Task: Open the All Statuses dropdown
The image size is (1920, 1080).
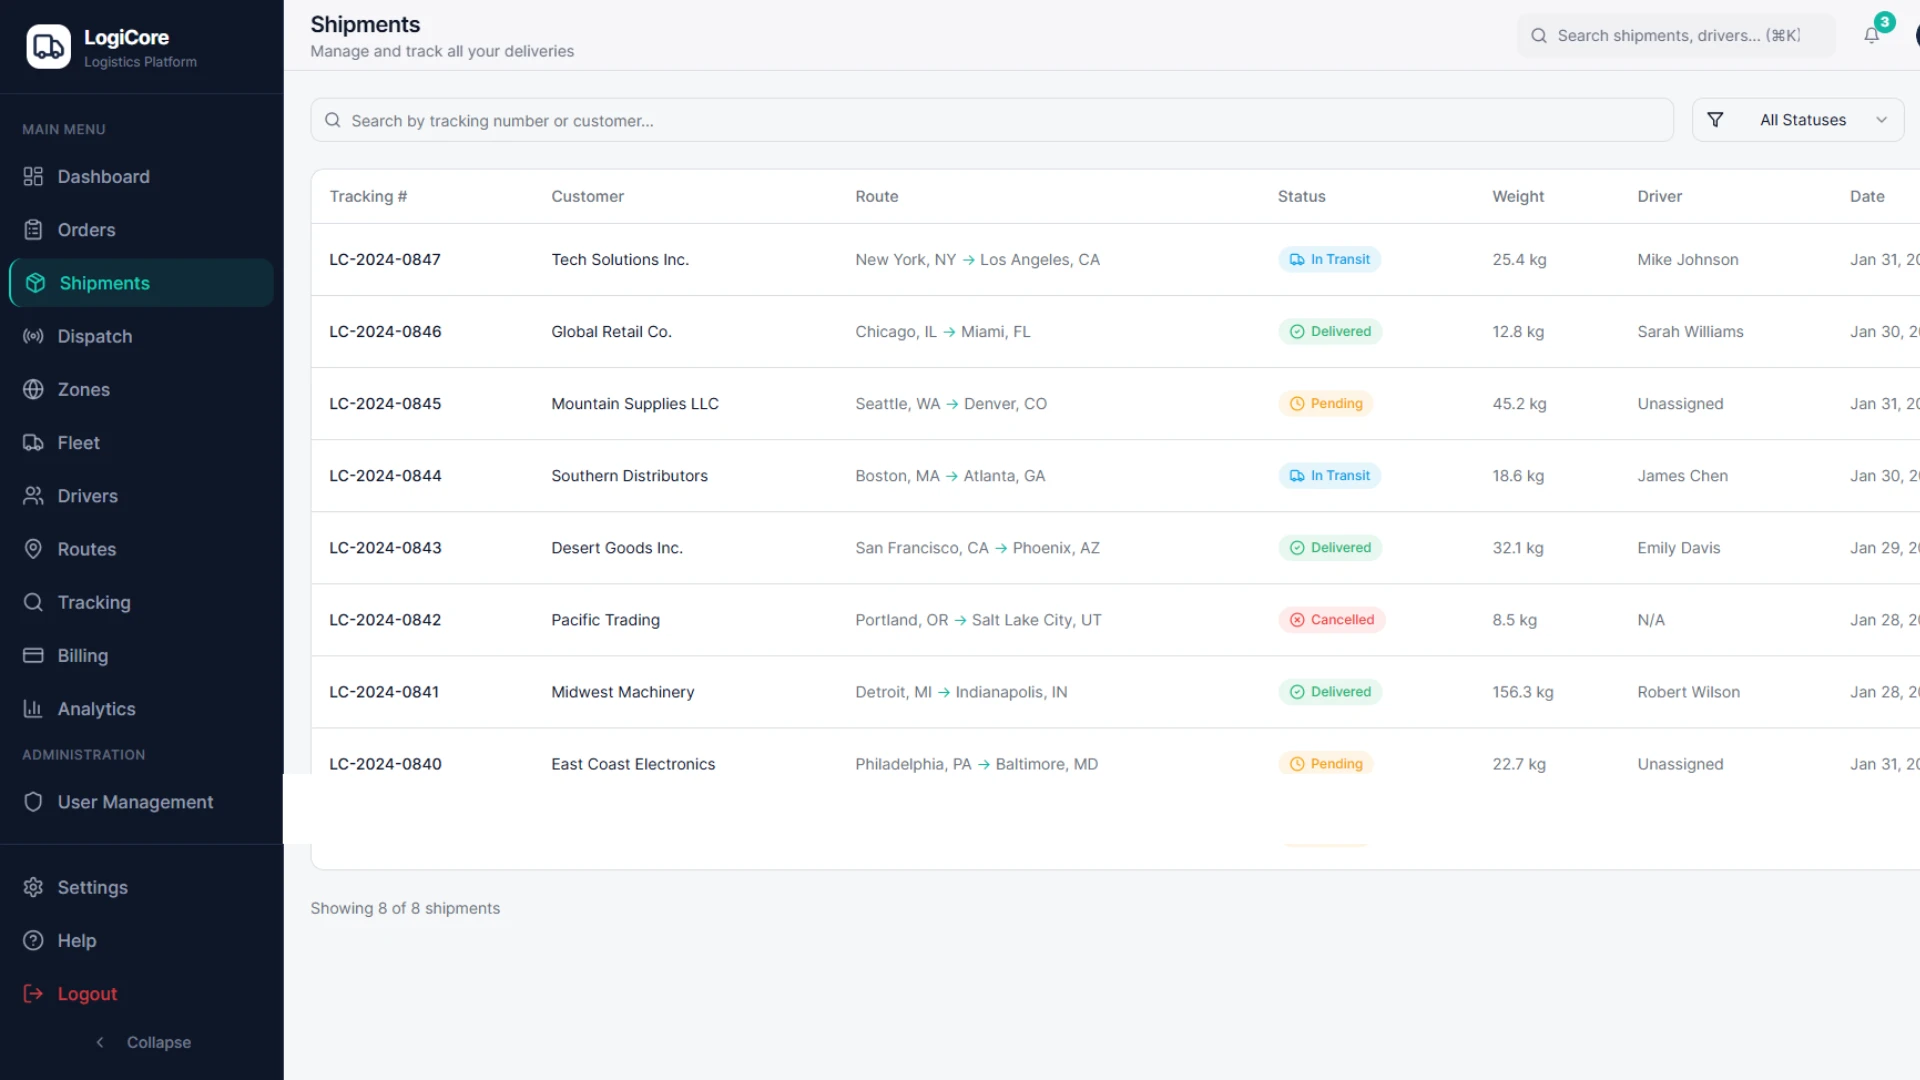Action: point(1797,120)
